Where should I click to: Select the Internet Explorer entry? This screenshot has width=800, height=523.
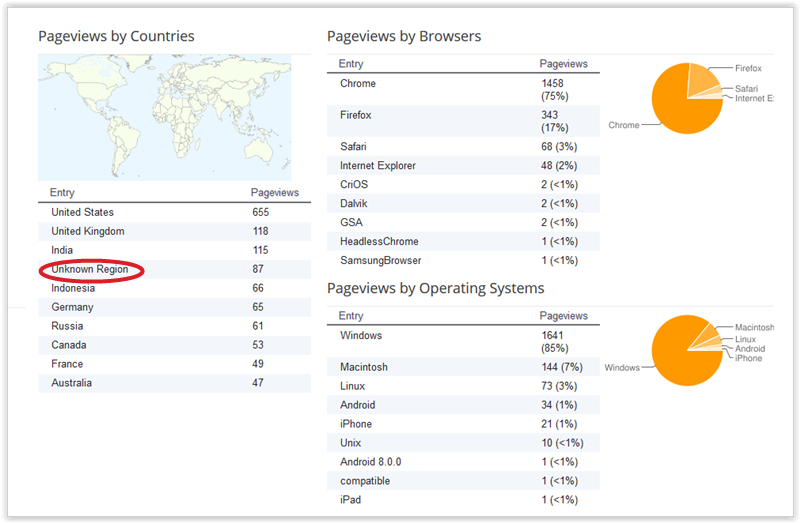(378, 166)
